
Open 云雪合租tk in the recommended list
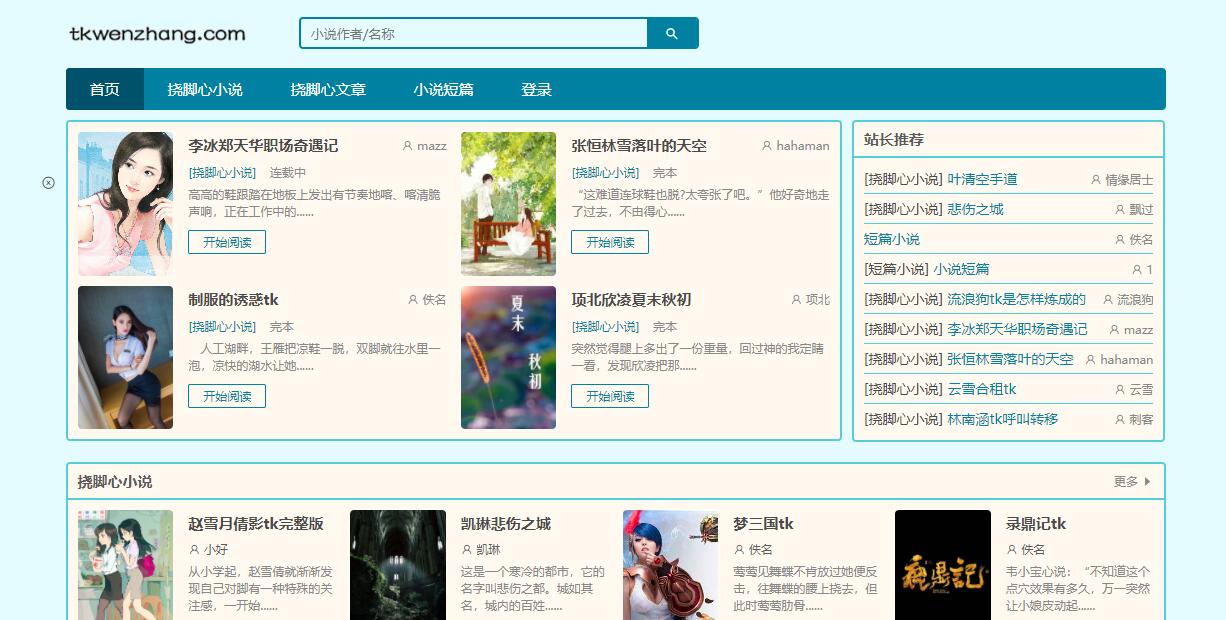click(x=981, y=389)
